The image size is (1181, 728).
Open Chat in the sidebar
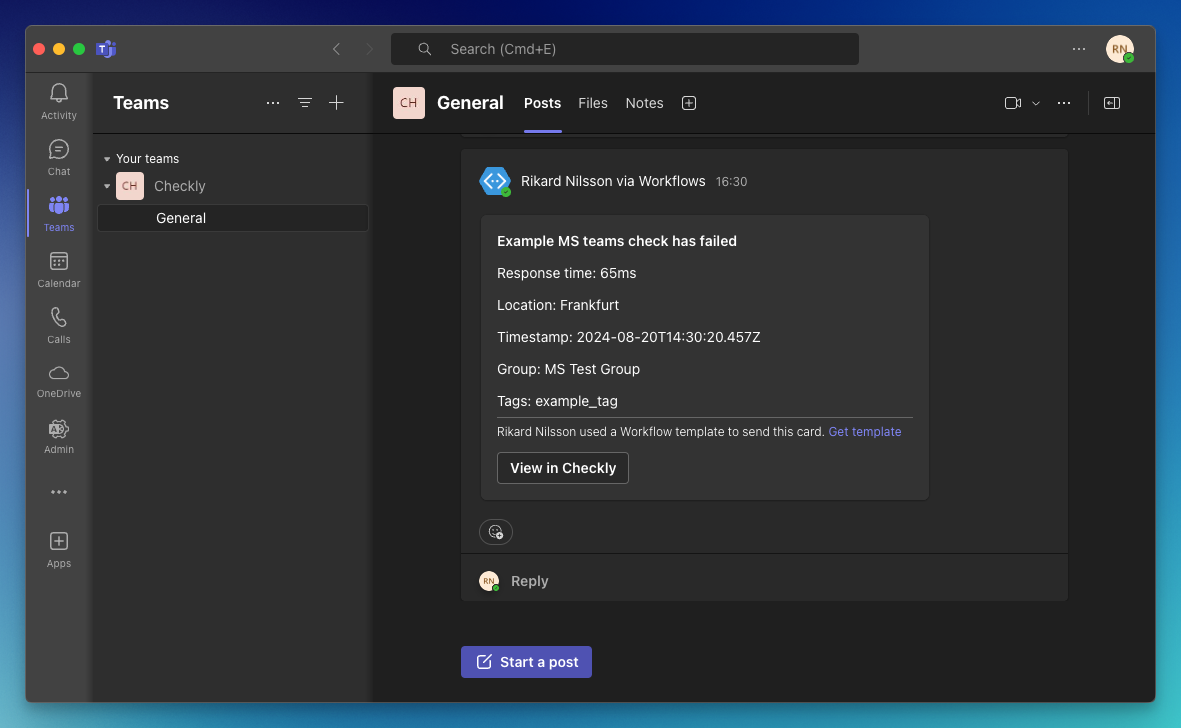[59, 150]
